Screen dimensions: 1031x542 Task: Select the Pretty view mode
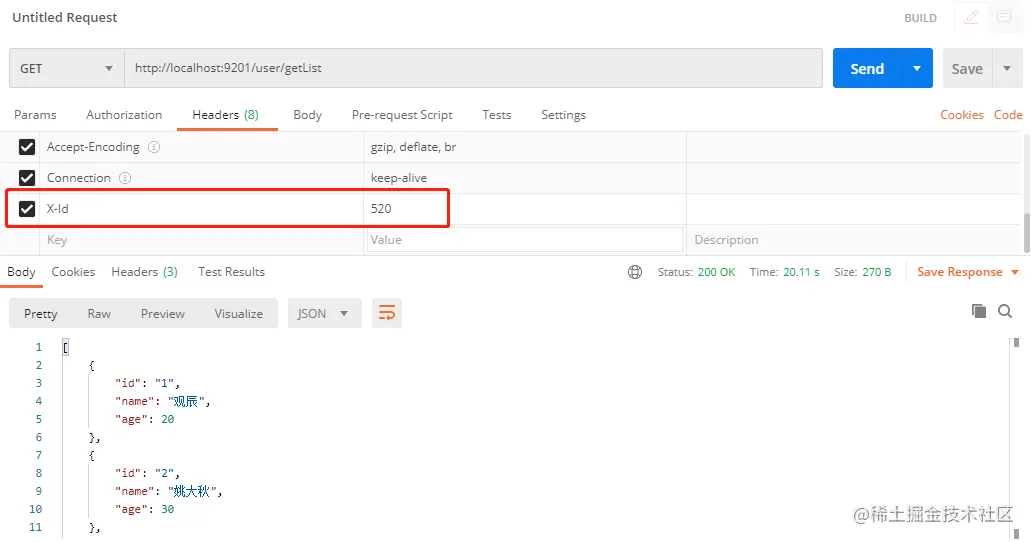tap(41, 314)
